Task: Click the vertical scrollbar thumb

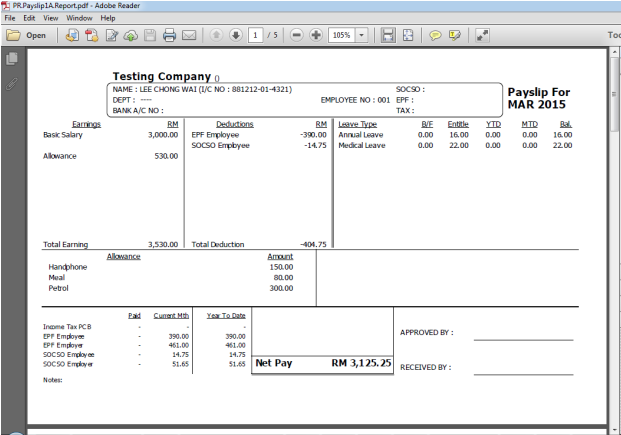Action: pyautogui.click(x=614, y=94)
